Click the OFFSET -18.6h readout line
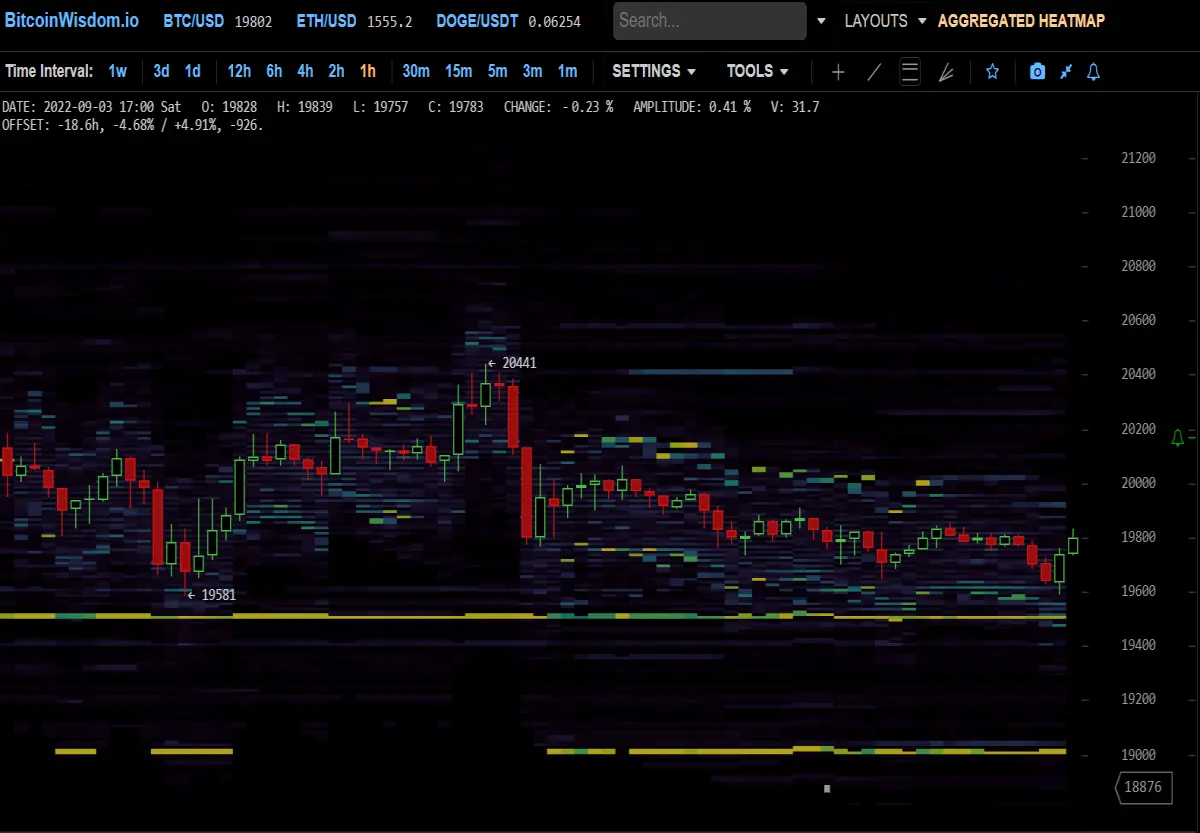The image size is (1200, 833). click(x=133, y=125)
